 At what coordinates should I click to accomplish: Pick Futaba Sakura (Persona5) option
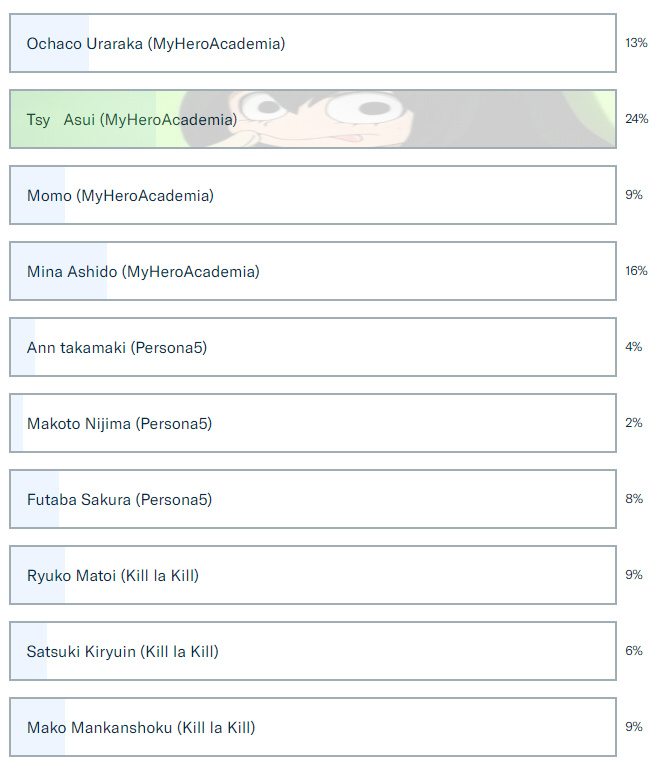click(x=313, y=499)
